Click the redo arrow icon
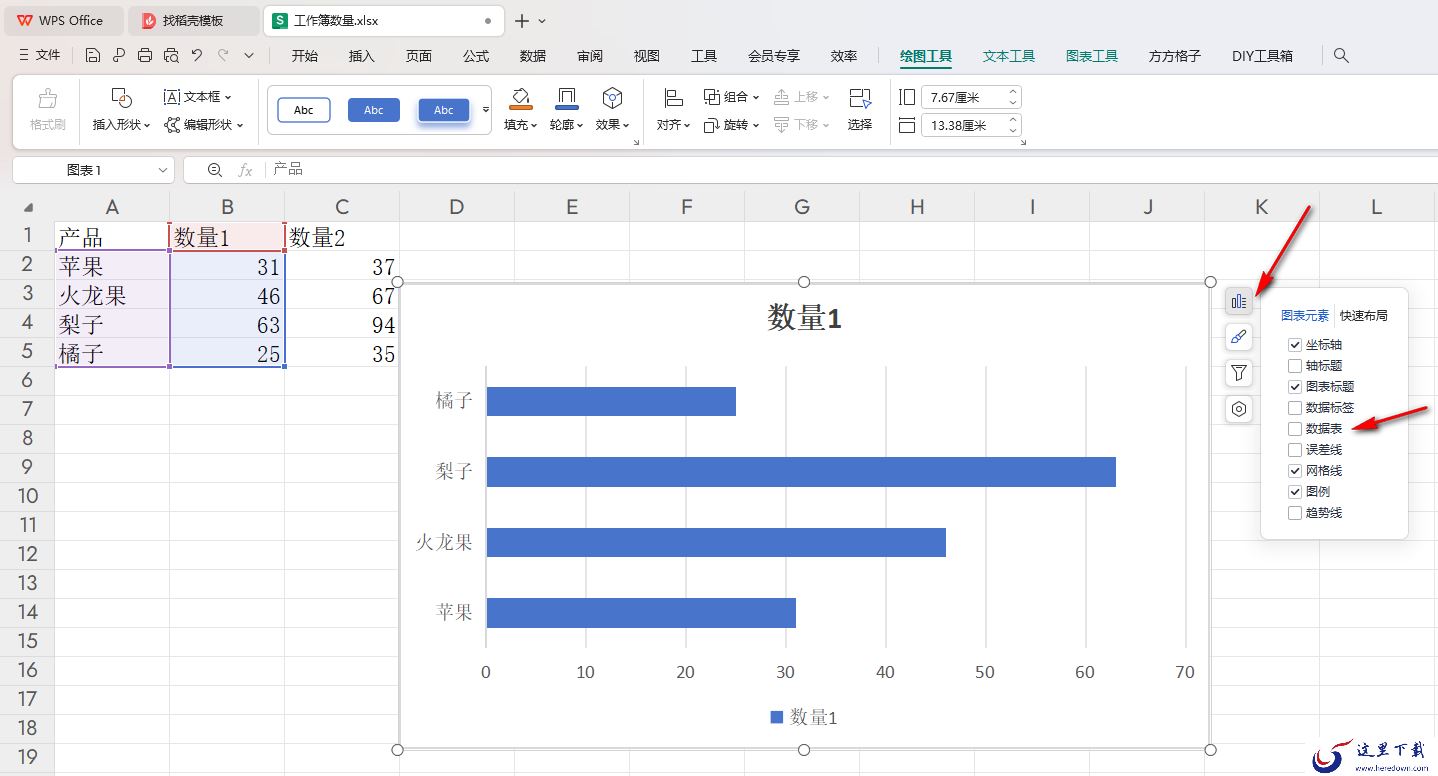1438x776 pixels. tap(223, 56)
